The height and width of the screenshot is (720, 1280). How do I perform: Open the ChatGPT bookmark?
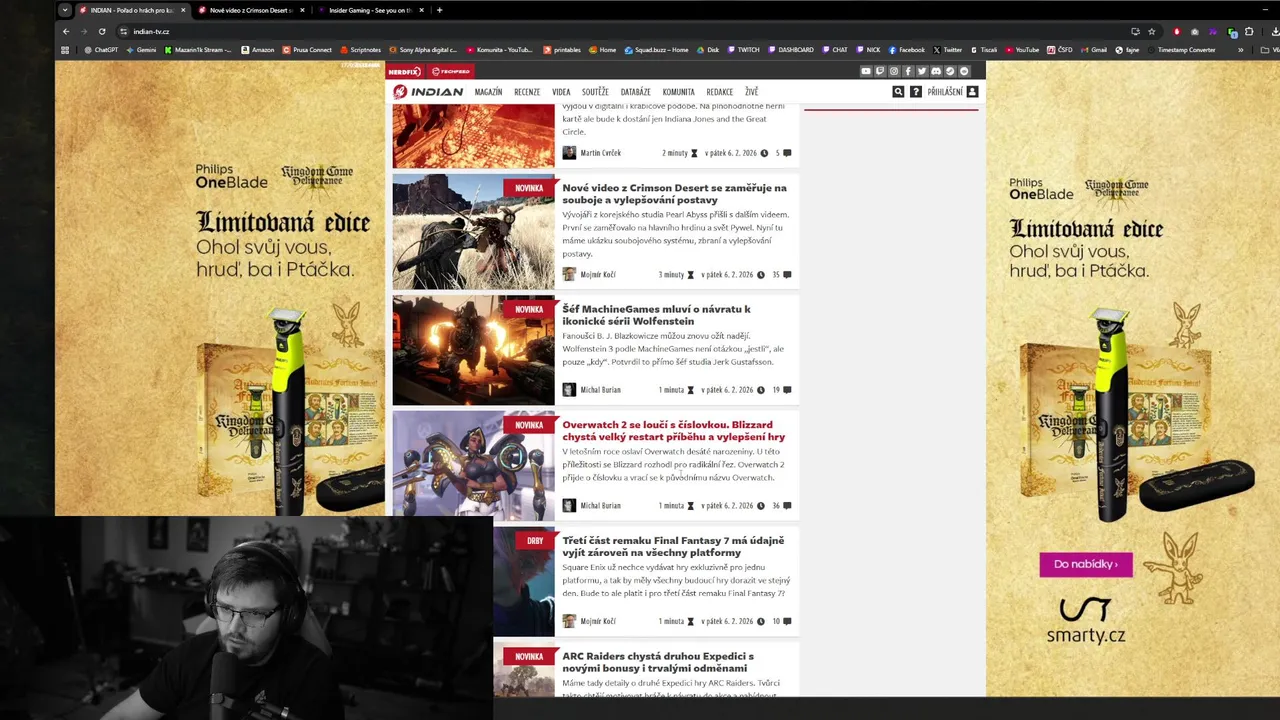101,50
